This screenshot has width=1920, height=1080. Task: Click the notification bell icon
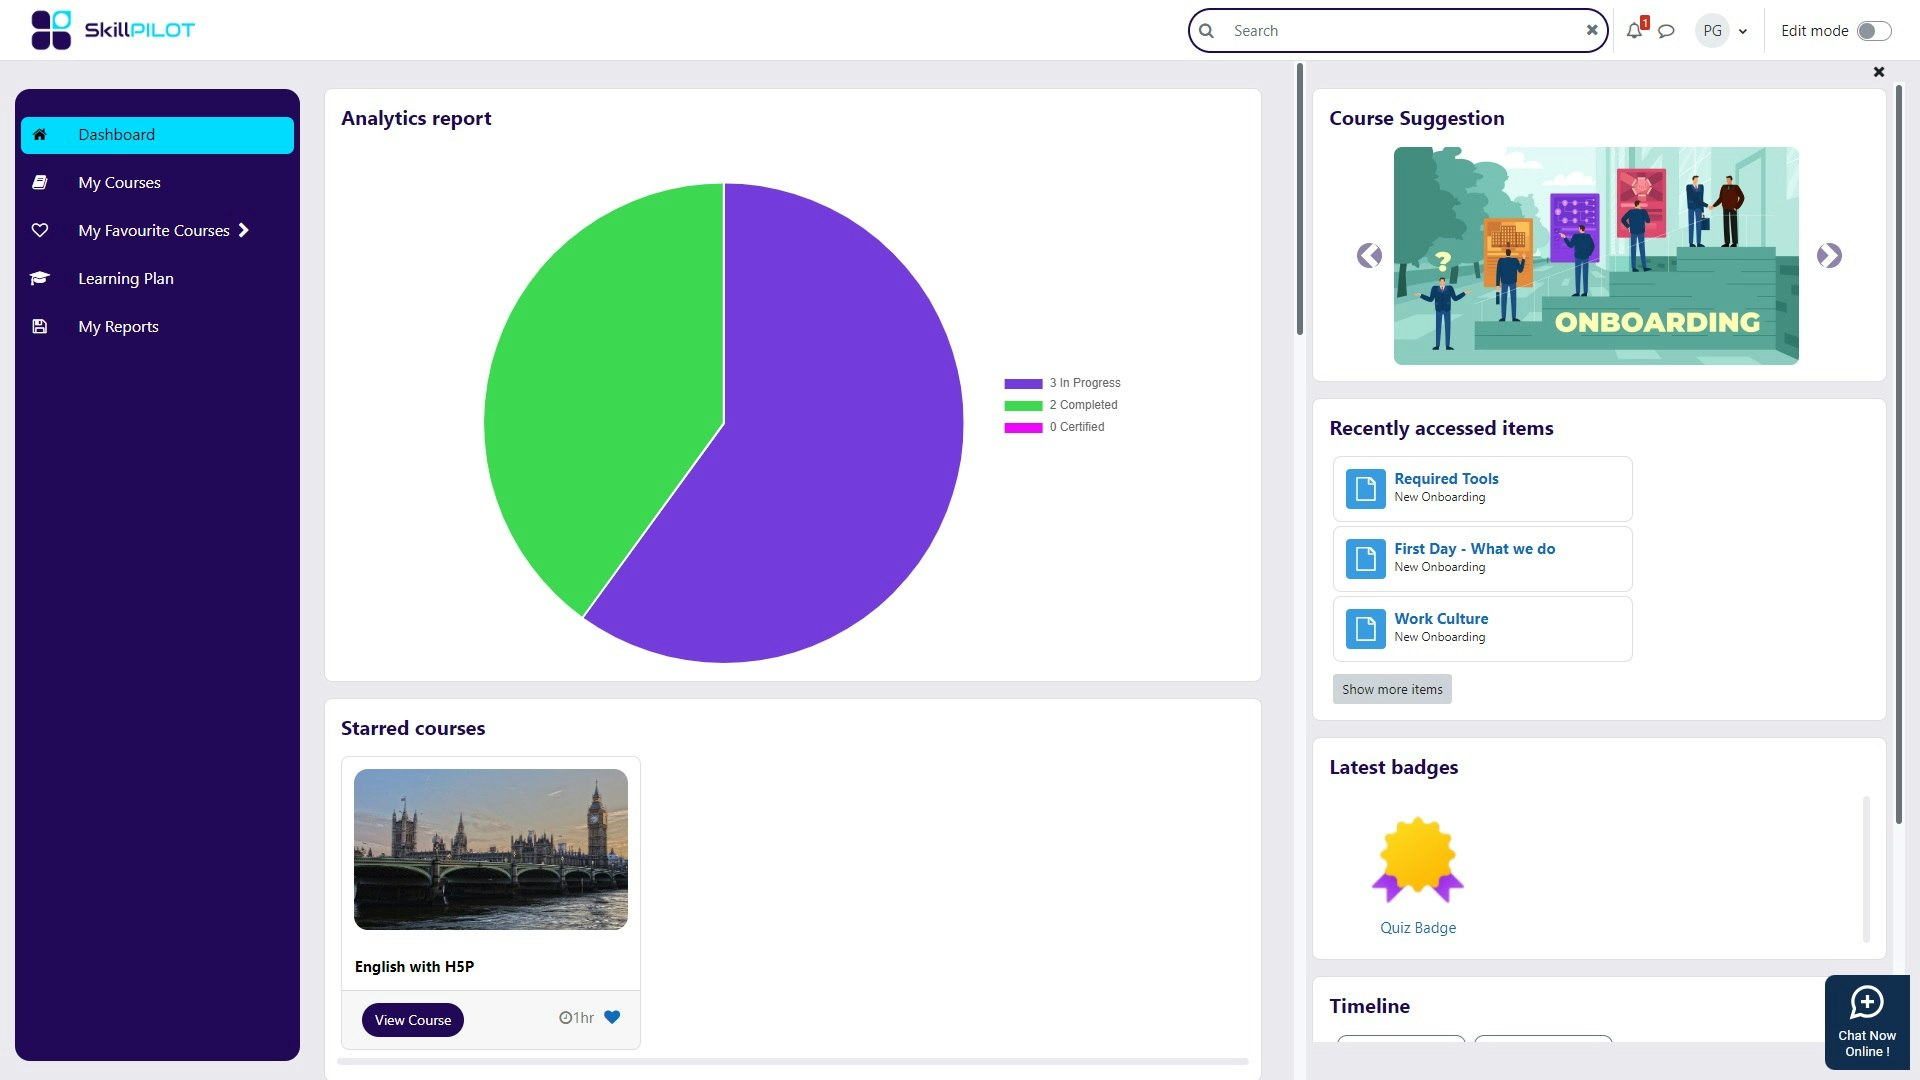(1634, 31)
